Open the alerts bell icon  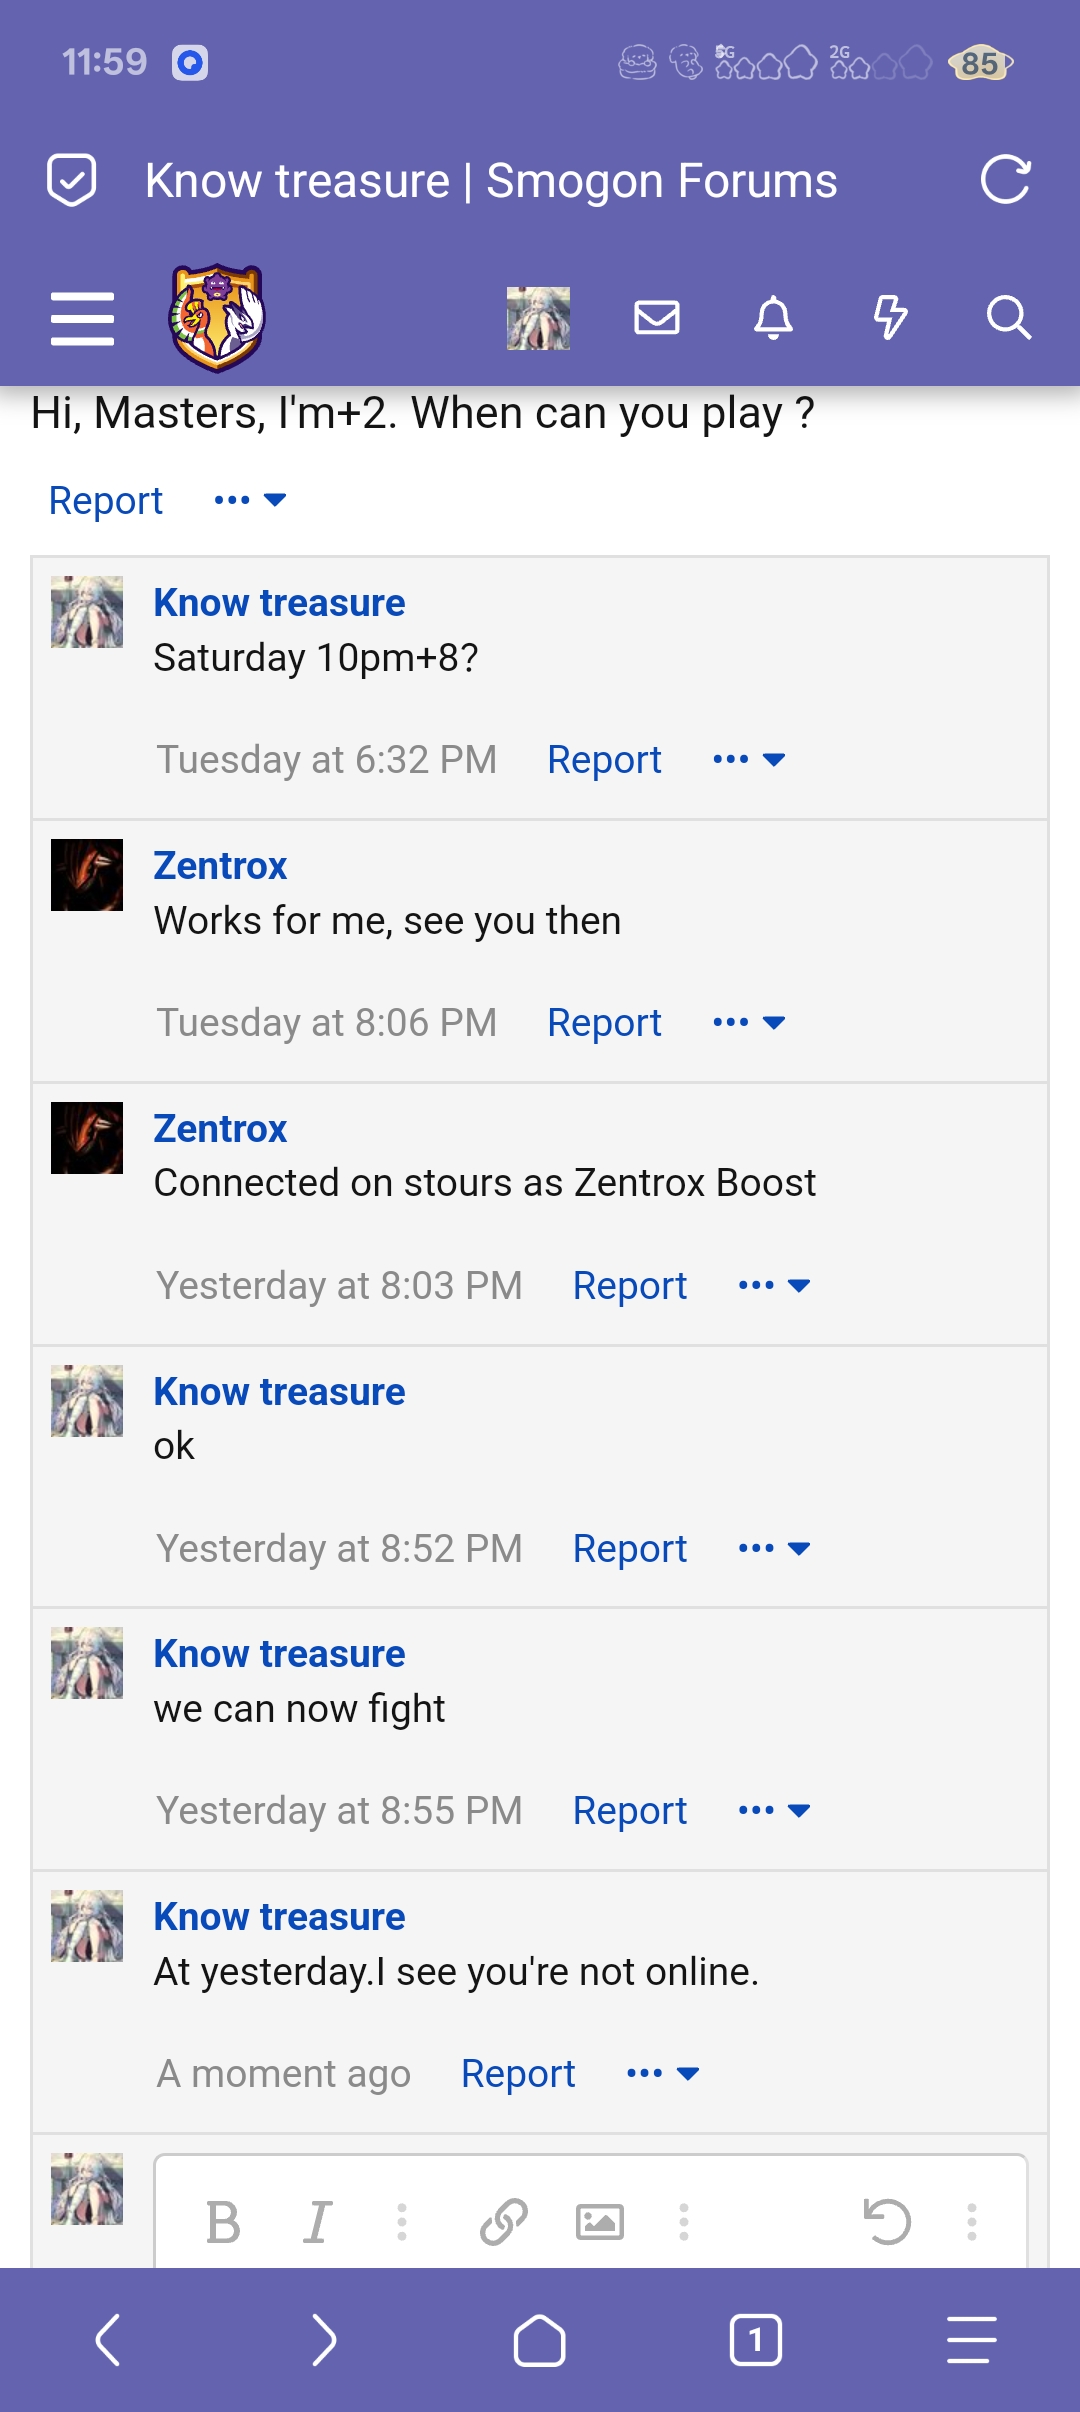773,318
